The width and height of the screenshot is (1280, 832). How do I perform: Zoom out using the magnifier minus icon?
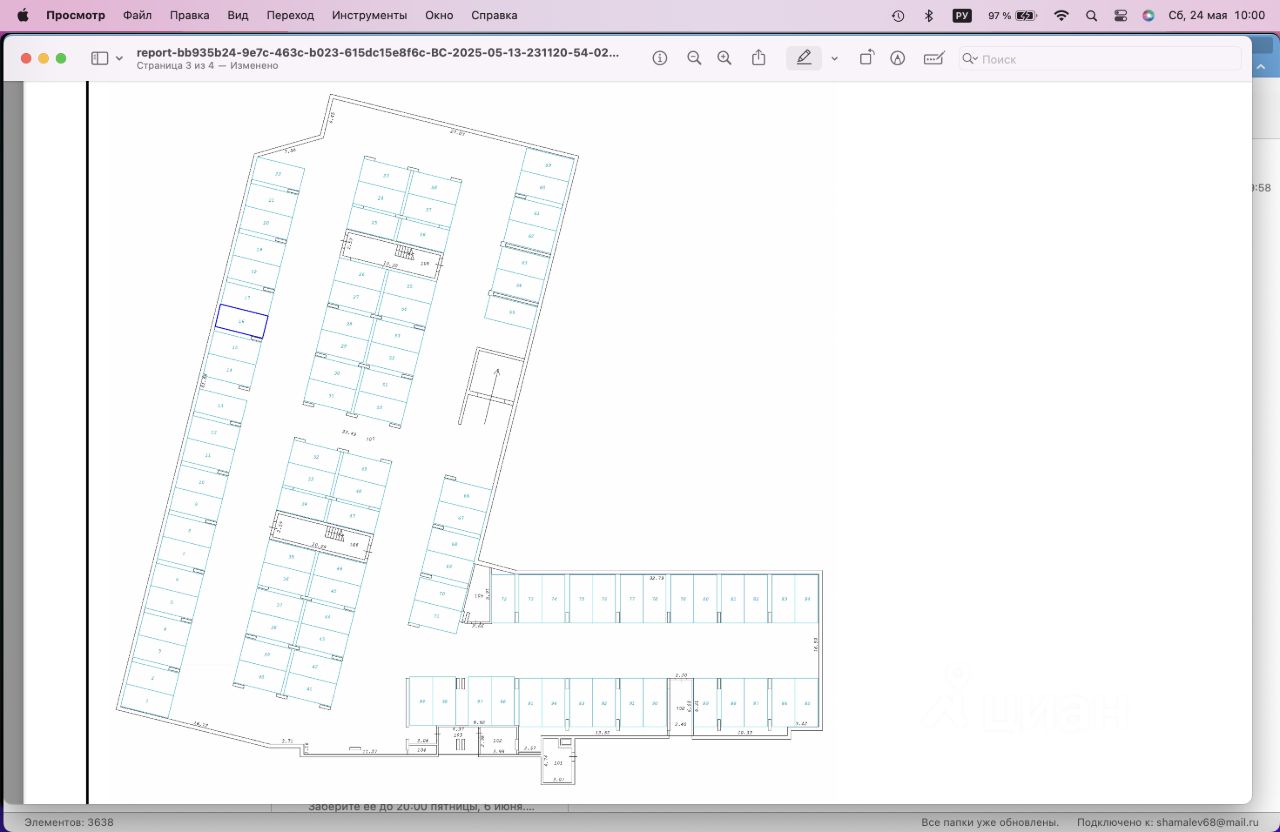[694, 59]
